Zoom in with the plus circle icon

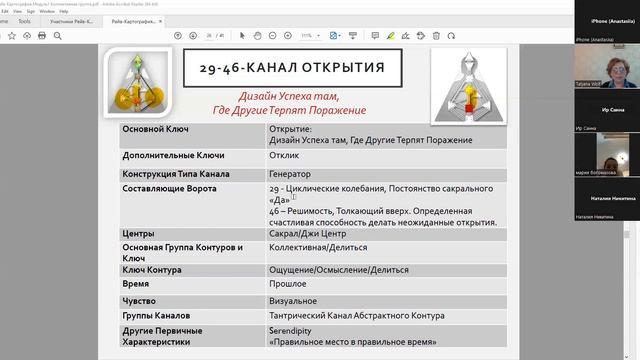point(288,36)
